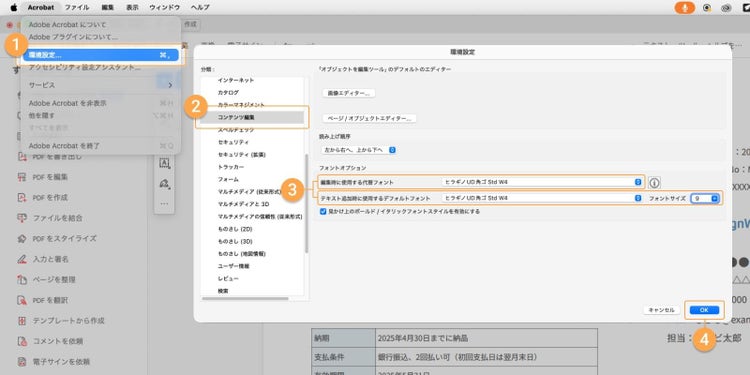Open the Acrobat menu in menu bar
This screenshot has width=750, height=375.
pyautogui.click(x=41, y=8)
